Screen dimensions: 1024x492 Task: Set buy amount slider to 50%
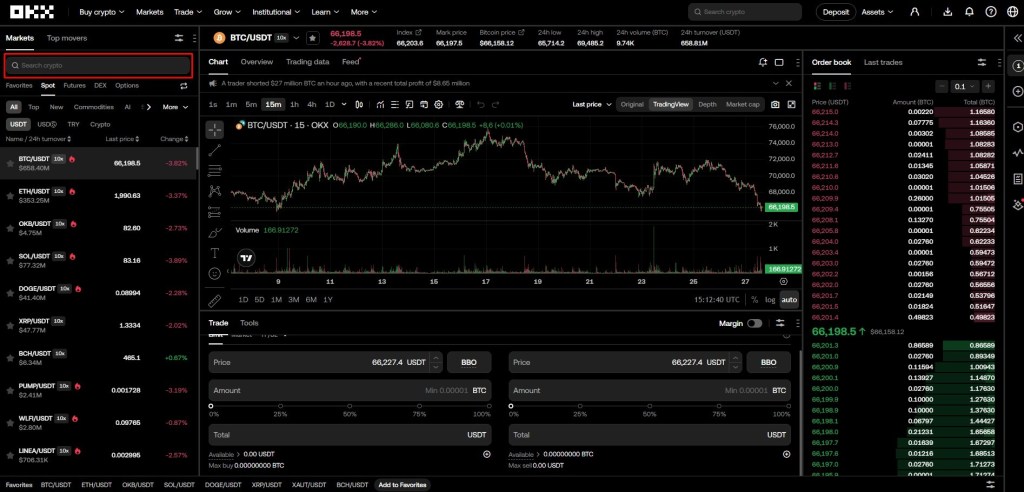pyautogui.click(x=350, y=406)
